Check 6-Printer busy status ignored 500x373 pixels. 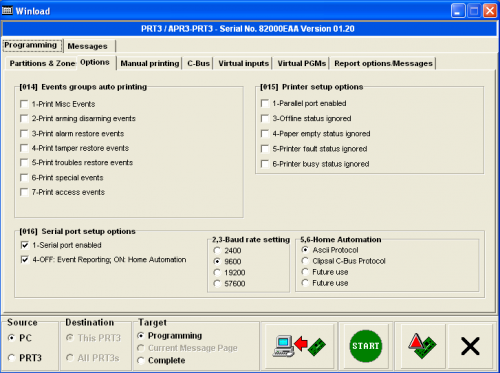pyautogui.click(x=265, y=164)
